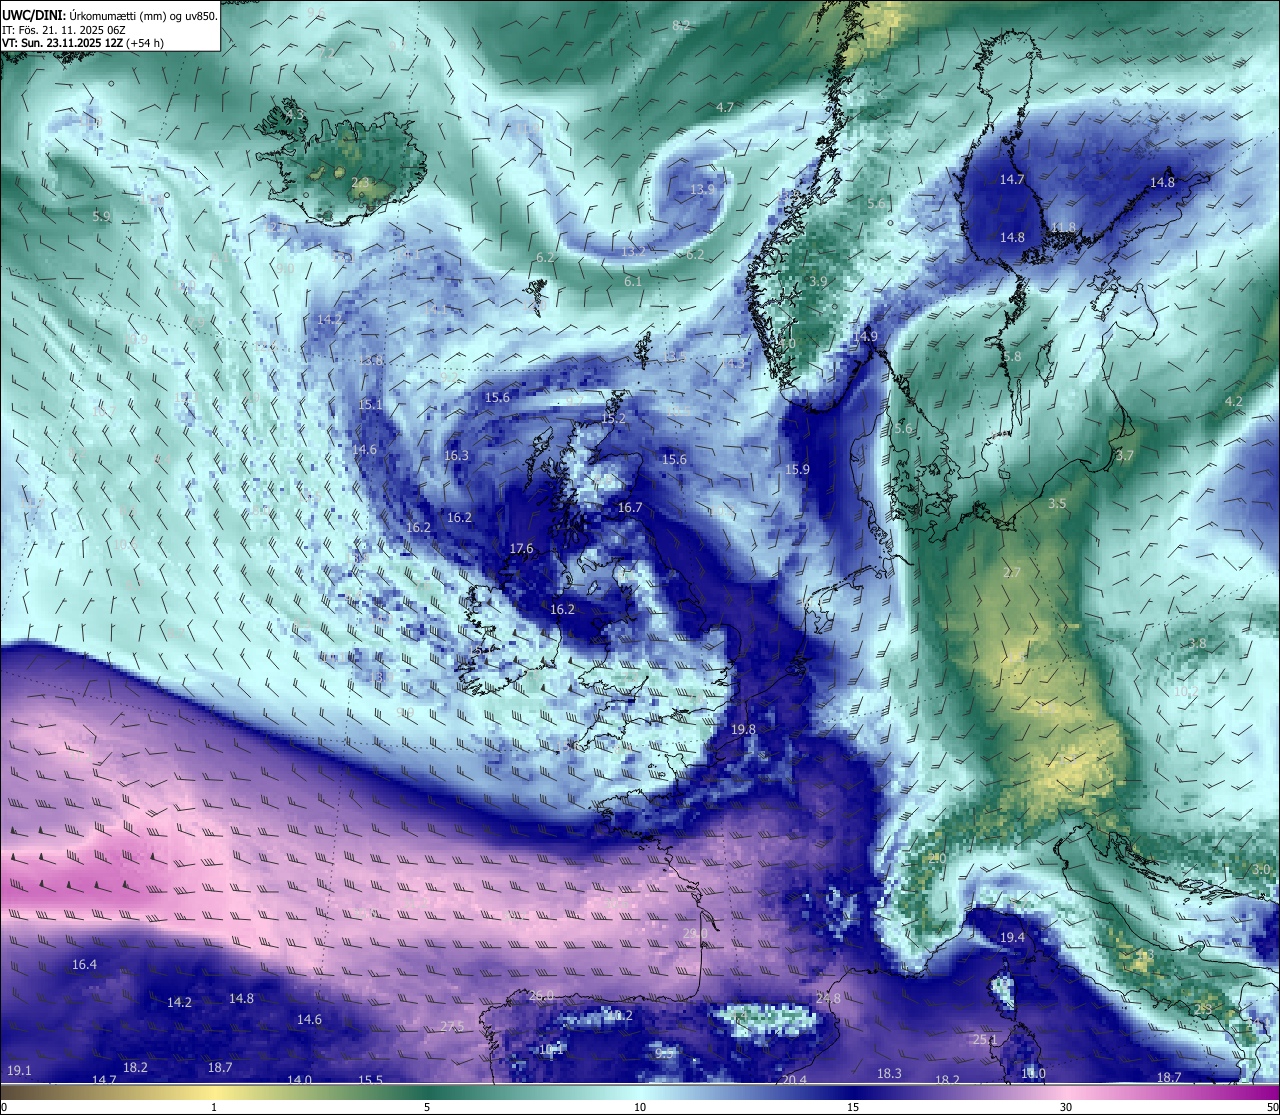Click the 24.8 value over eastern Spain
1280x1115 pixels.
pos(828,999)
